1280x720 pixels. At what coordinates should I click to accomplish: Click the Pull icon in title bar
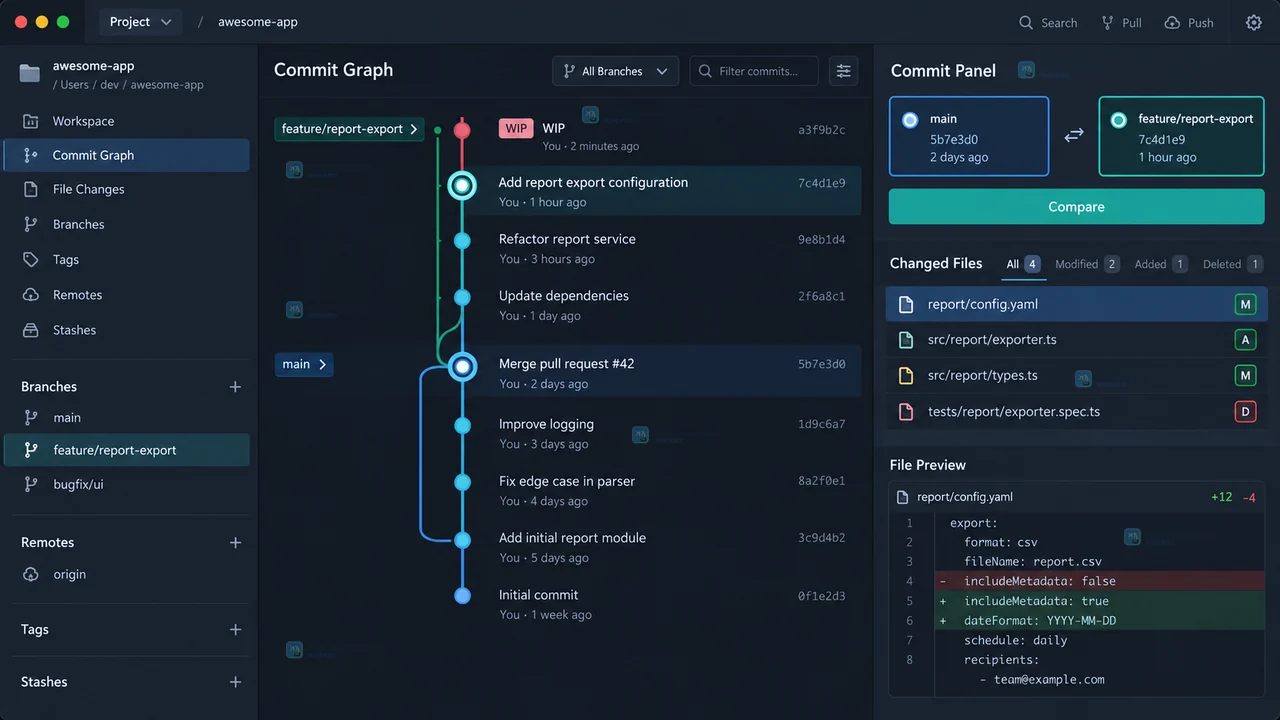1108,22
